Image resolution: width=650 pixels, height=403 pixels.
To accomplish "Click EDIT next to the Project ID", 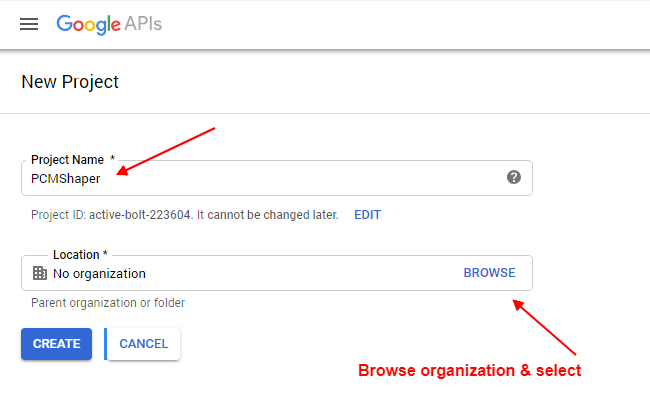I will point(367,215).
